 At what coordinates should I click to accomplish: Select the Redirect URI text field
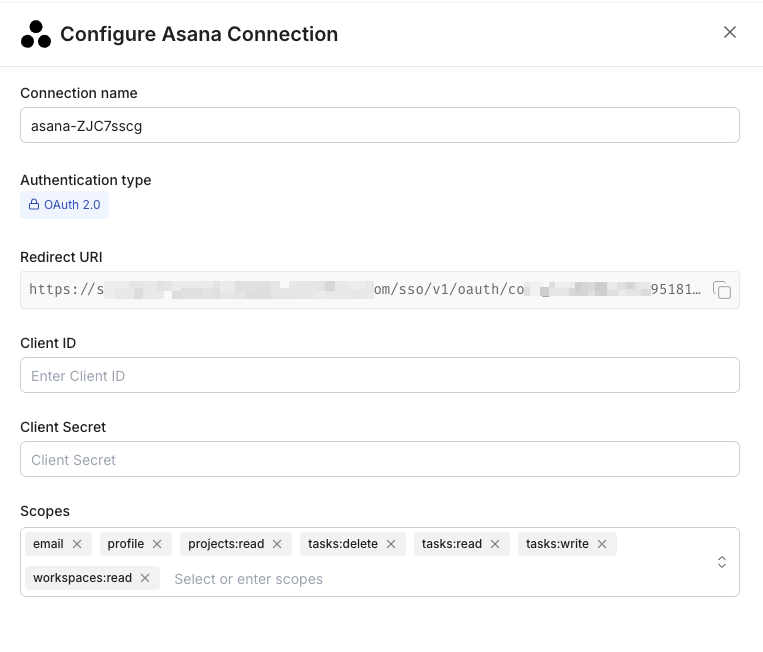365,290
